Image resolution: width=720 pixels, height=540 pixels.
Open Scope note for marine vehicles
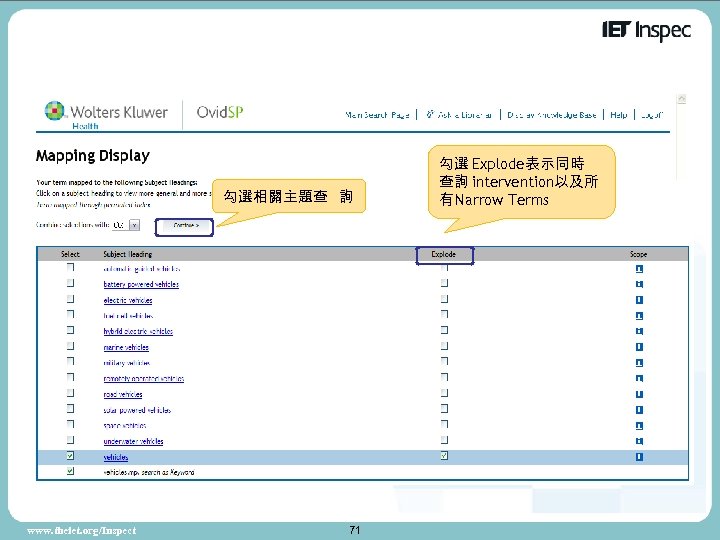(639, 347)
